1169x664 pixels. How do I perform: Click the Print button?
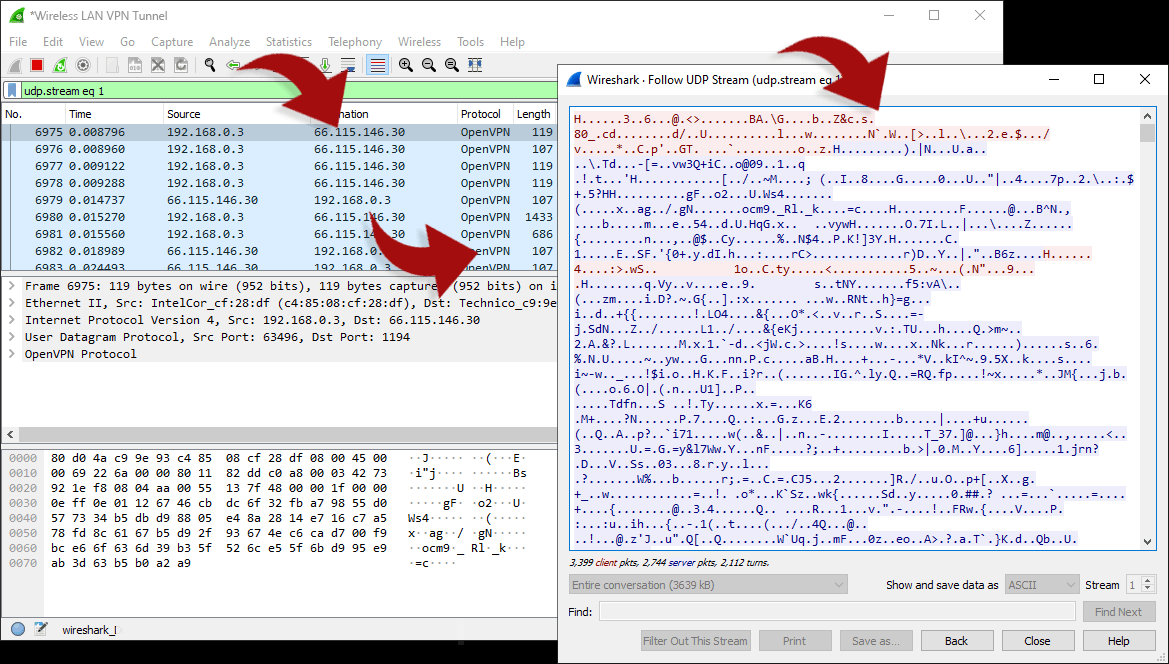click(795, 641)
